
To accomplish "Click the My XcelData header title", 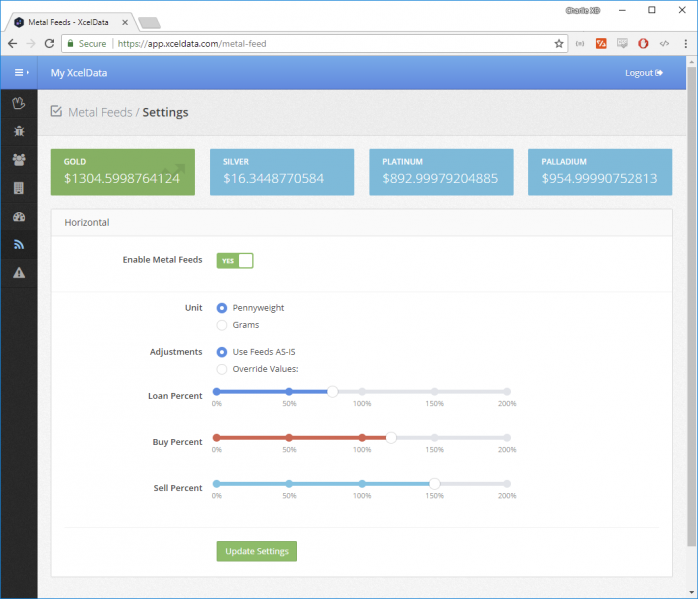I will pyautogui.click(x=79, y=73).
